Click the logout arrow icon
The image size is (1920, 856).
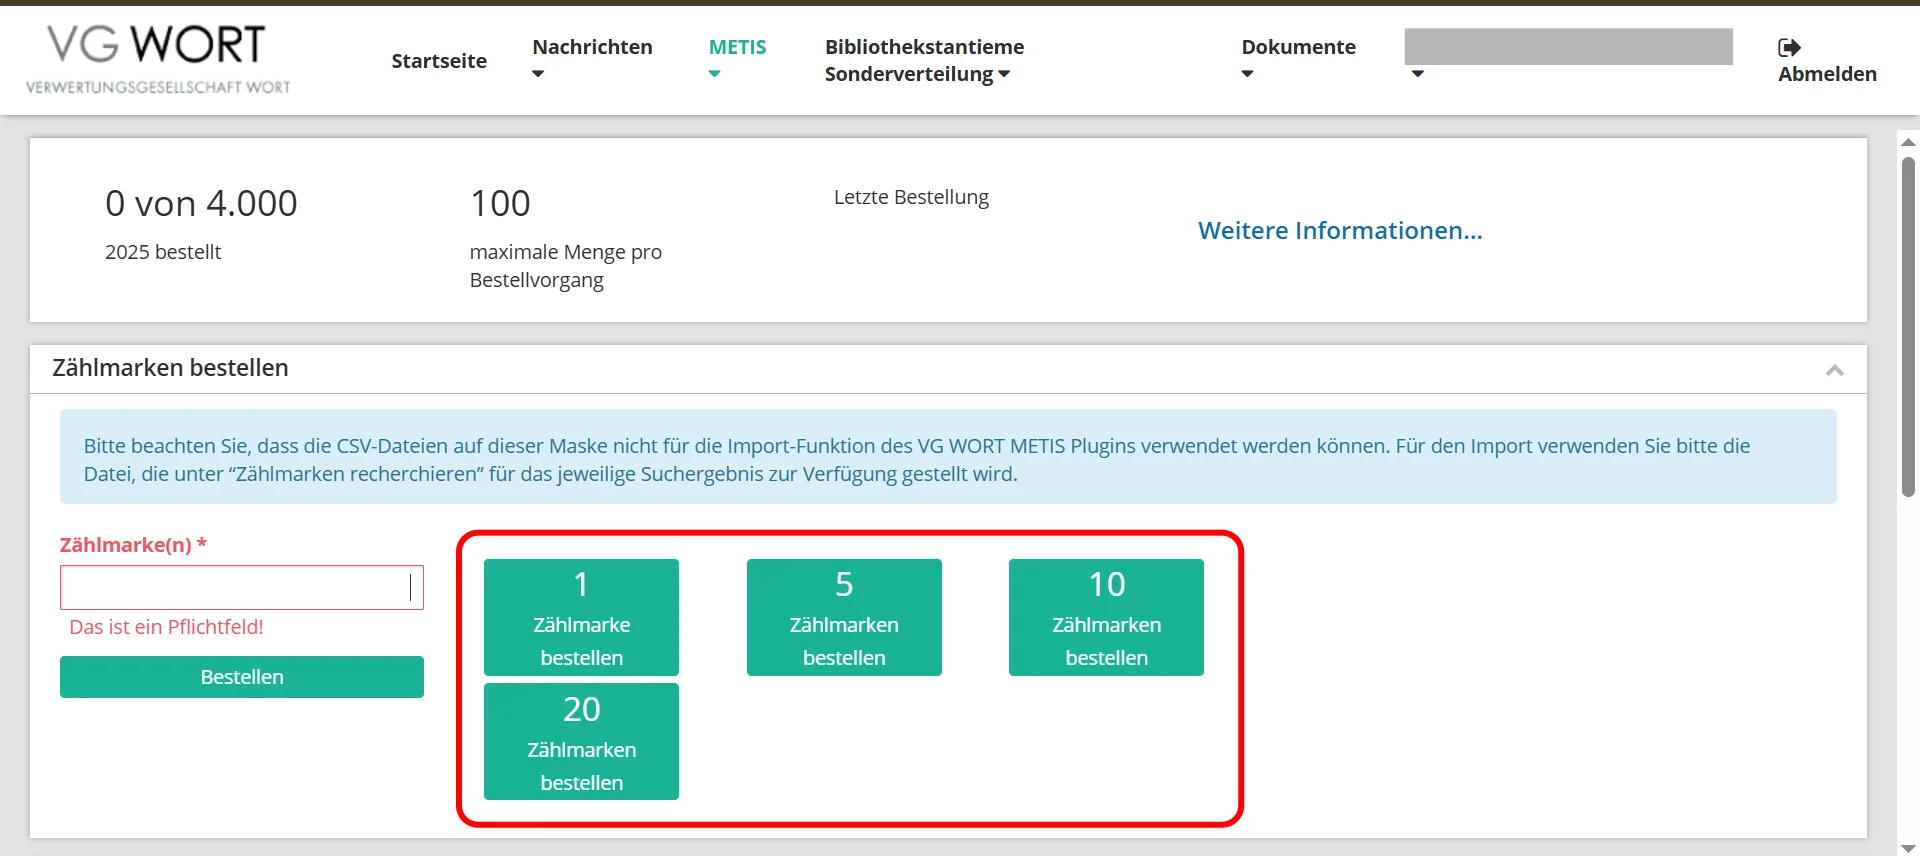tap(1789, 47)
